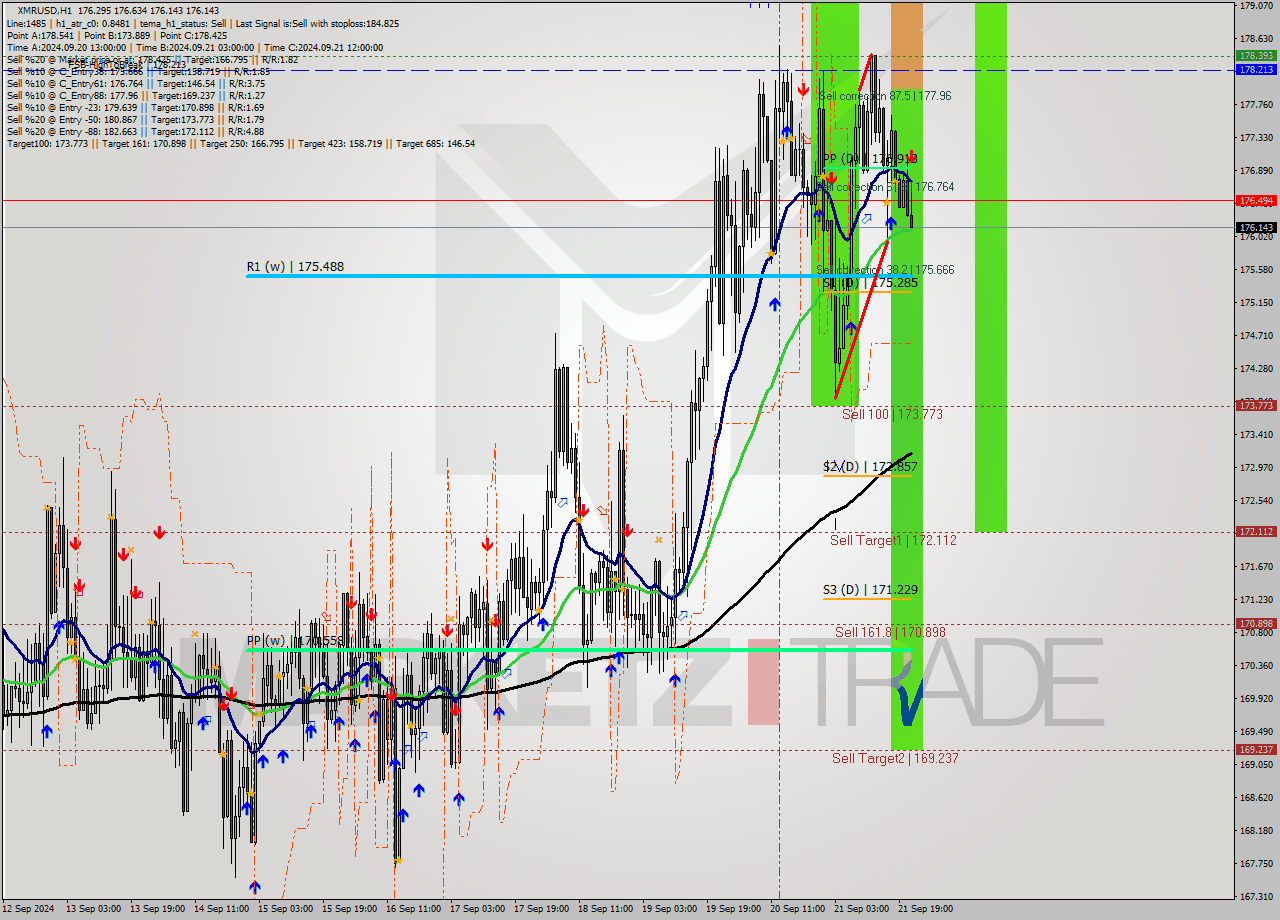Select the 'Sell %10 @ C_Entry38' row
This screenshot has height=920, width=1280.
pyautogui.click(x=138, y=72)
